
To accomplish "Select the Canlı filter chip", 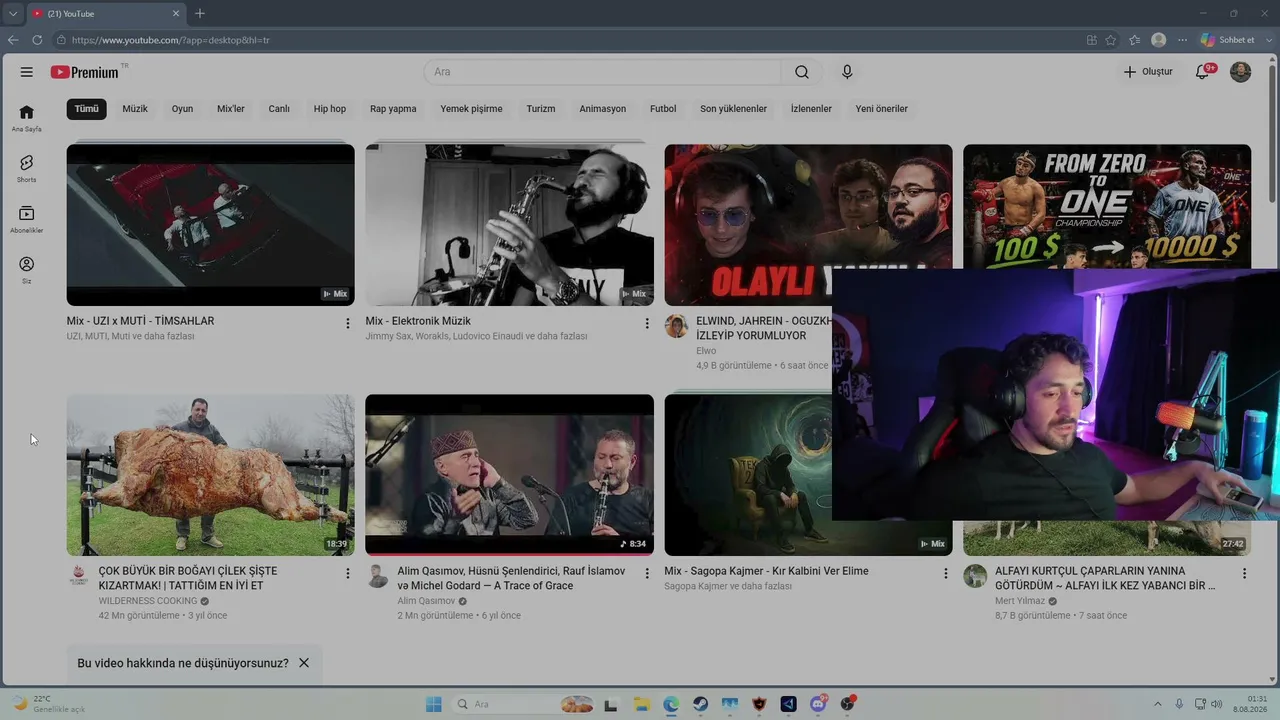I will 279,109.
